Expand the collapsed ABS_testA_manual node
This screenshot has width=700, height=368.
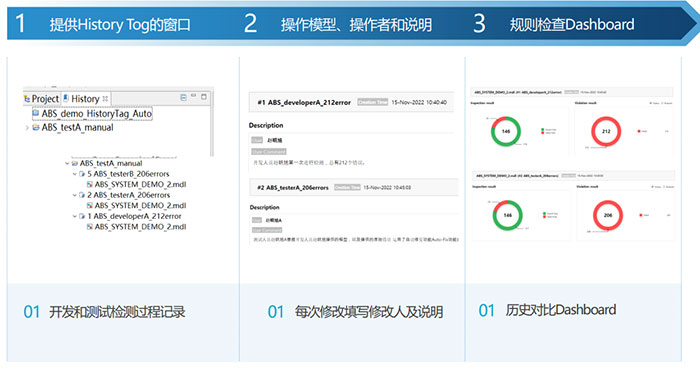pos(27,128)
